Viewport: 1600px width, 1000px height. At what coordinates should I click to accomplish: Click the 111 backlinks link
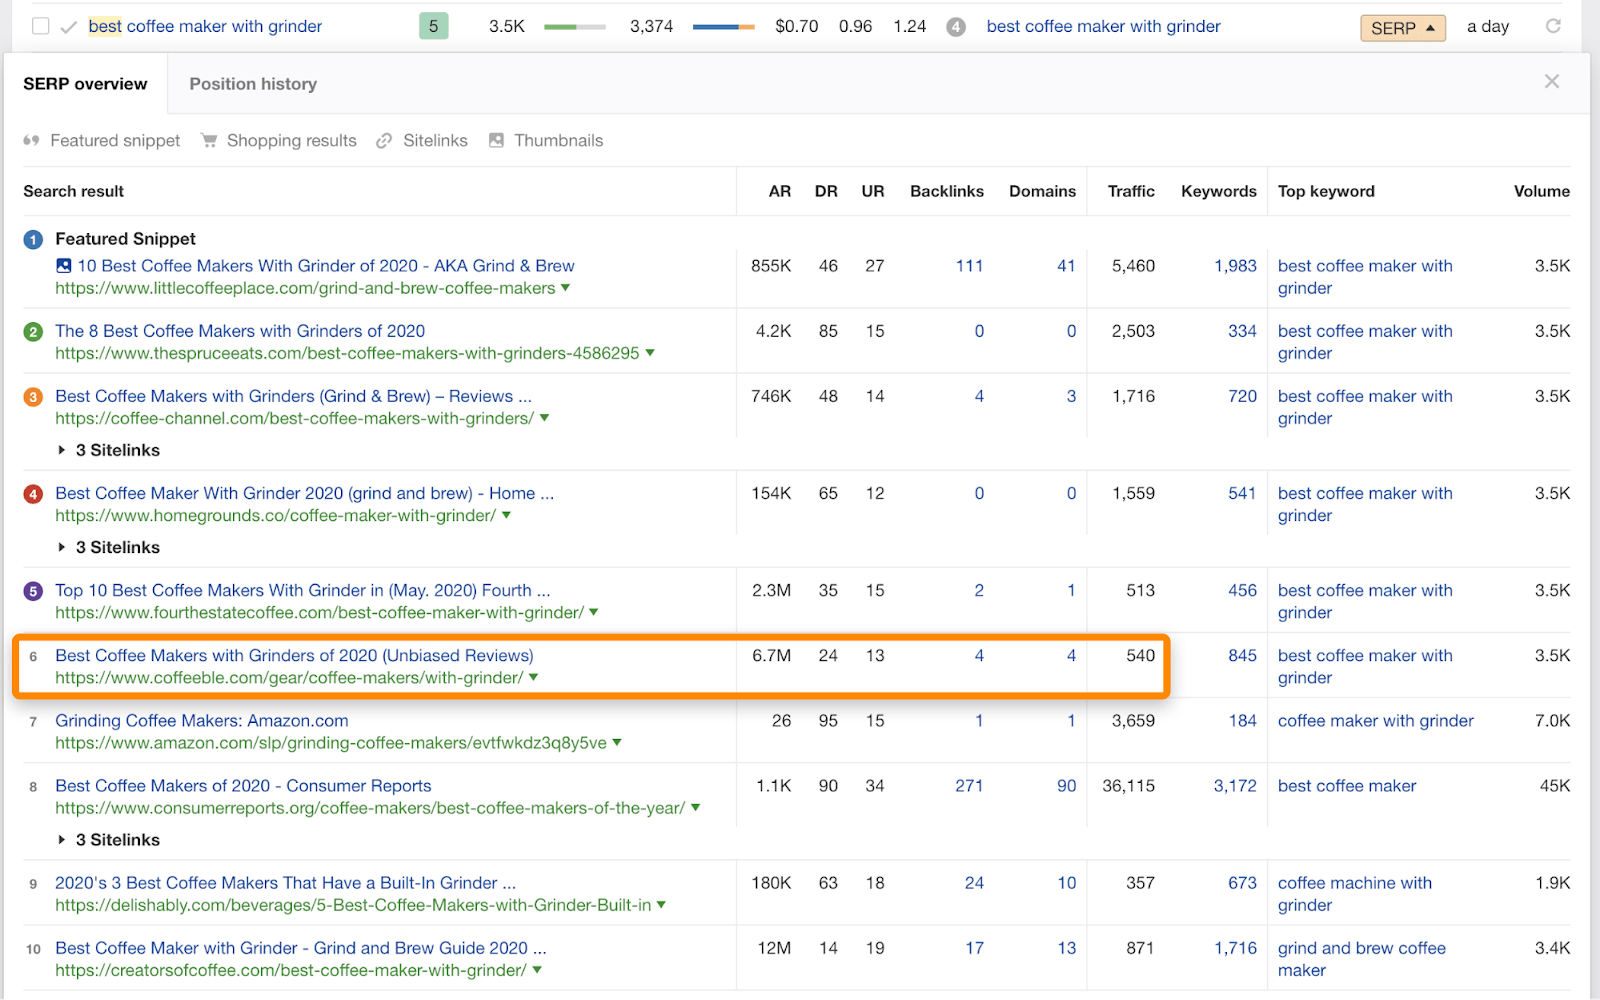[x=969, y=265]
